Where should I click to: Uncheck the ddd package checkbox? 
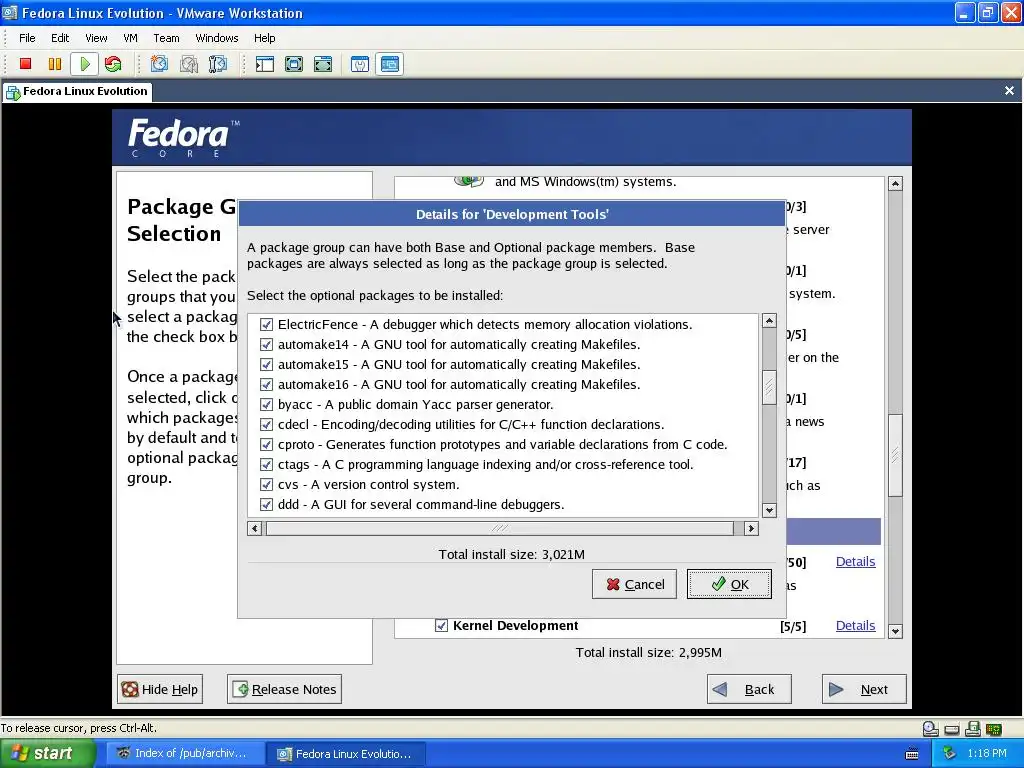[266, 505]
